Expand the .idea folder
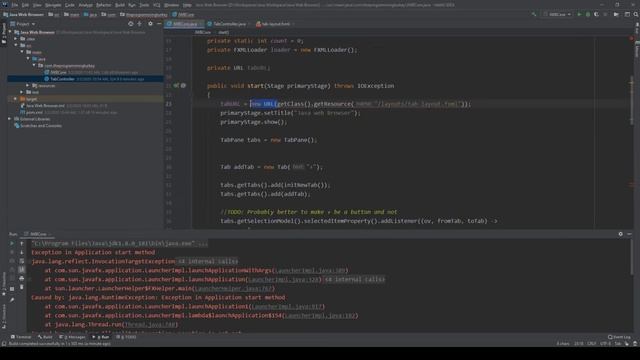This screenshot has width=640, height=360. click(x=16, y=39)
